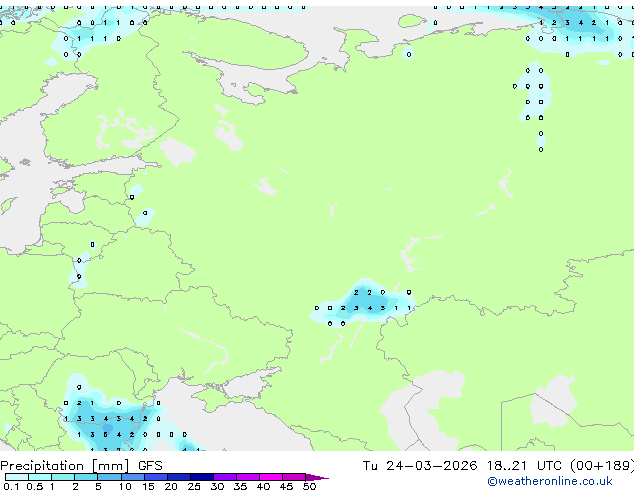Viewport: 634px width, 490px height.
Task: Click the 'Tu 24-03-2026 18..21 UTC' date text
Action: coord(462,466)
